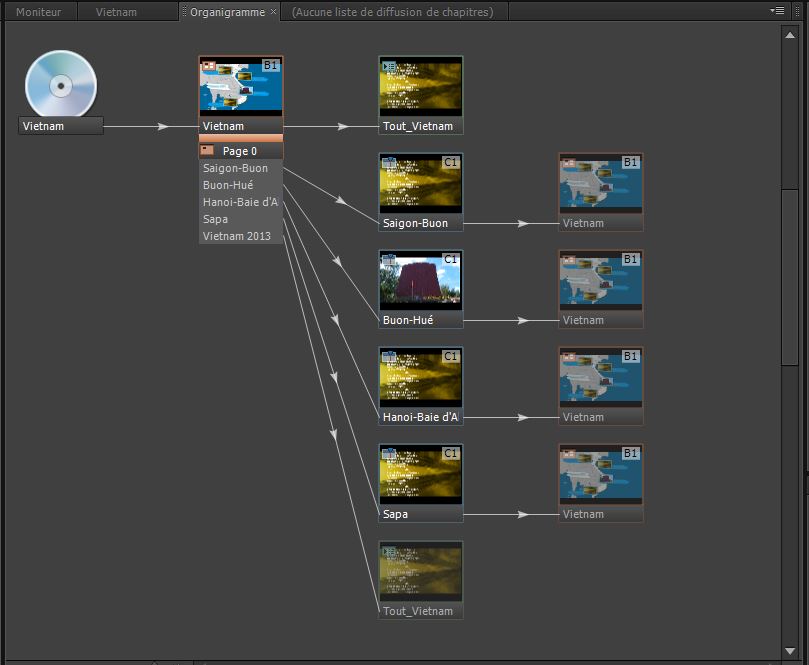Select the Hanoi-Baie d'A timeline thumbnail

pos(421,378)
